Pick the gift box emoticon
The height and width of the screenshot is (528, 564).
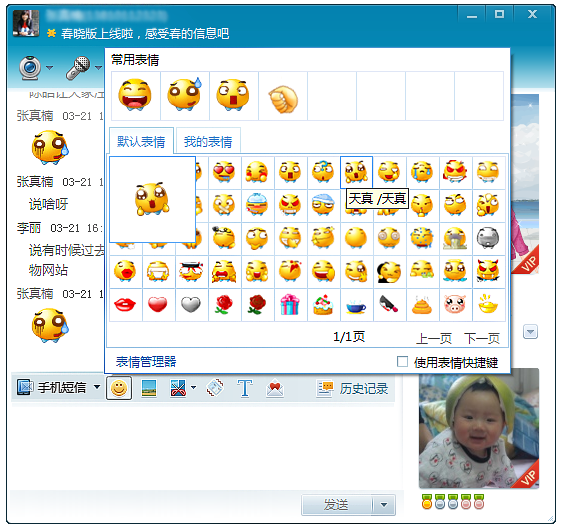click(290, 305)
